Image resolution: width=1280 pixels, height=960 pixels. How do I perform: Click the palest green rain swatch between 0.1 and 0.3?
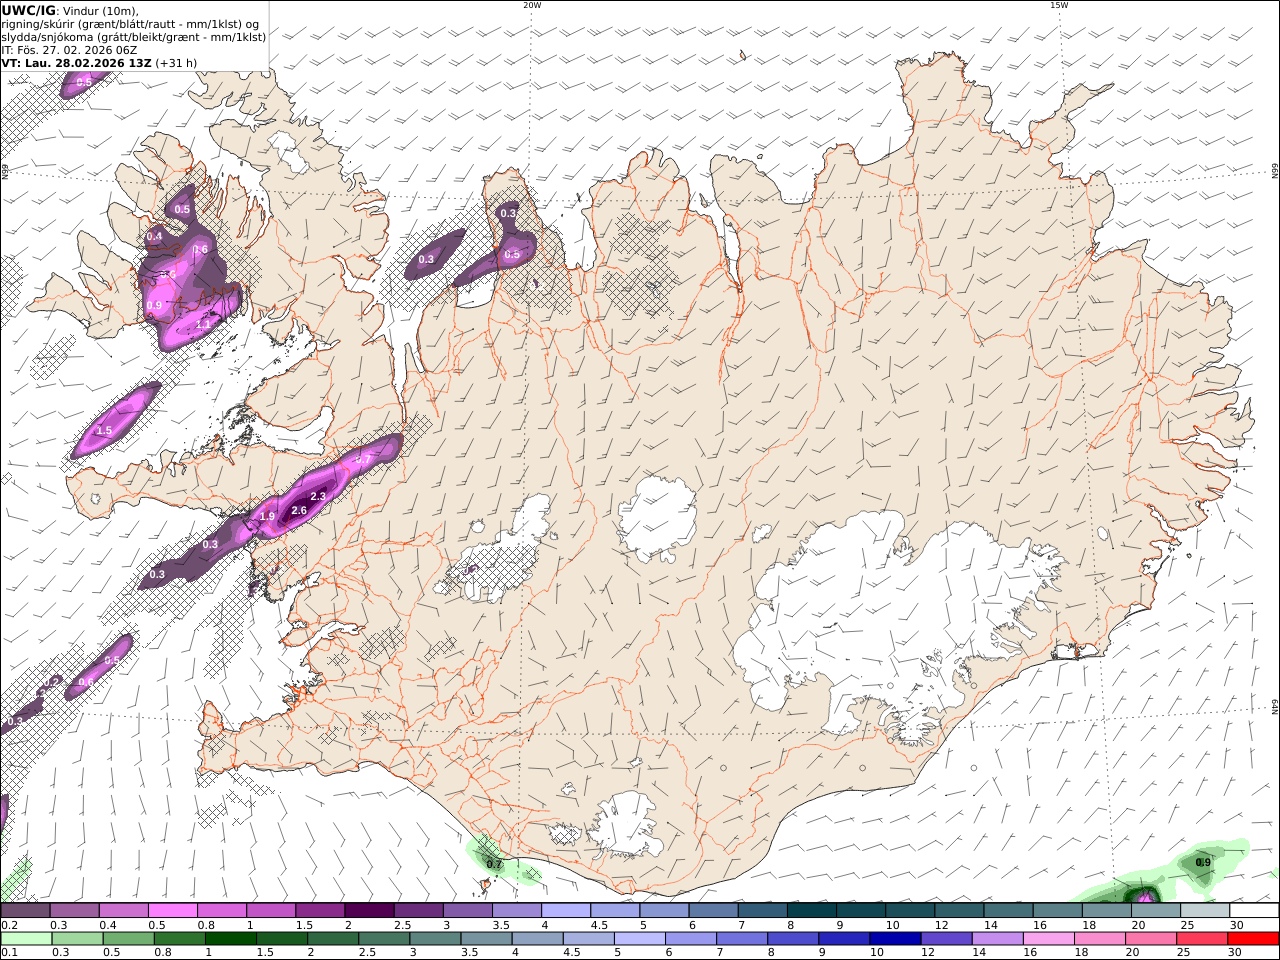(x=26, y=939)
